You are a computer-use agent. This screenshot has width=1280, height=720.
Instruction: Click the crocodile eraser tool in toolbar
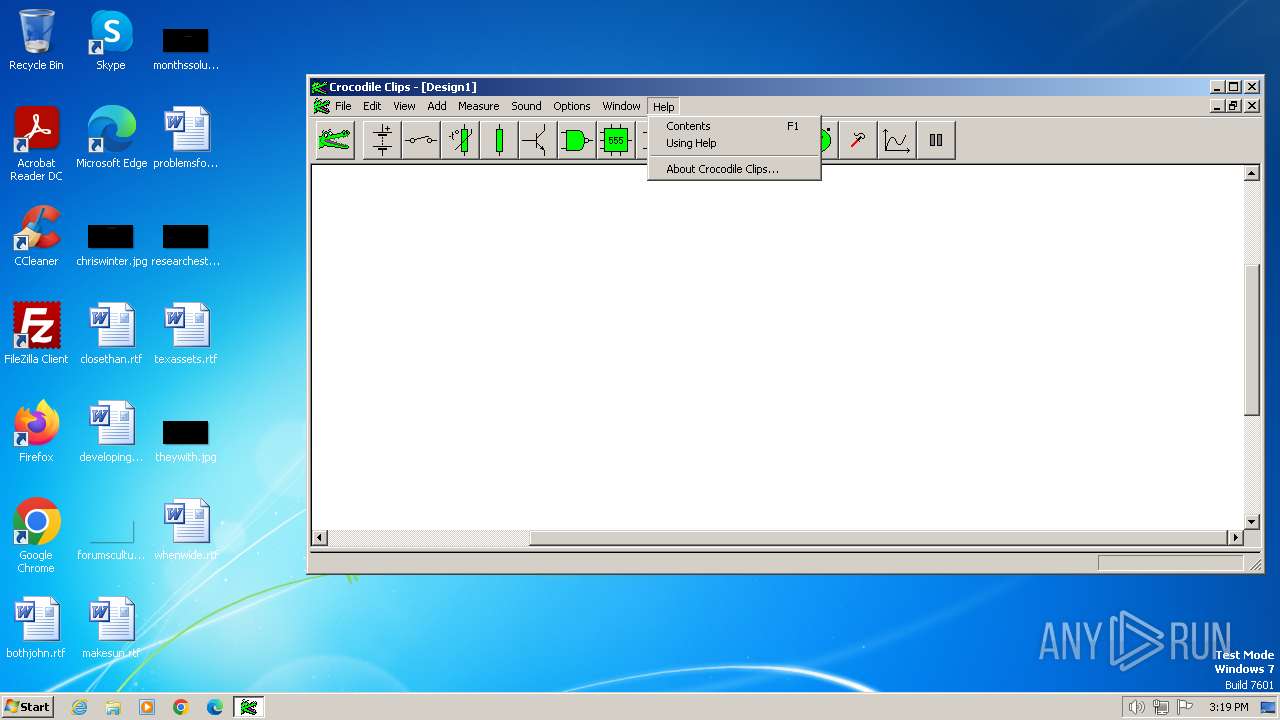point(335,140)
